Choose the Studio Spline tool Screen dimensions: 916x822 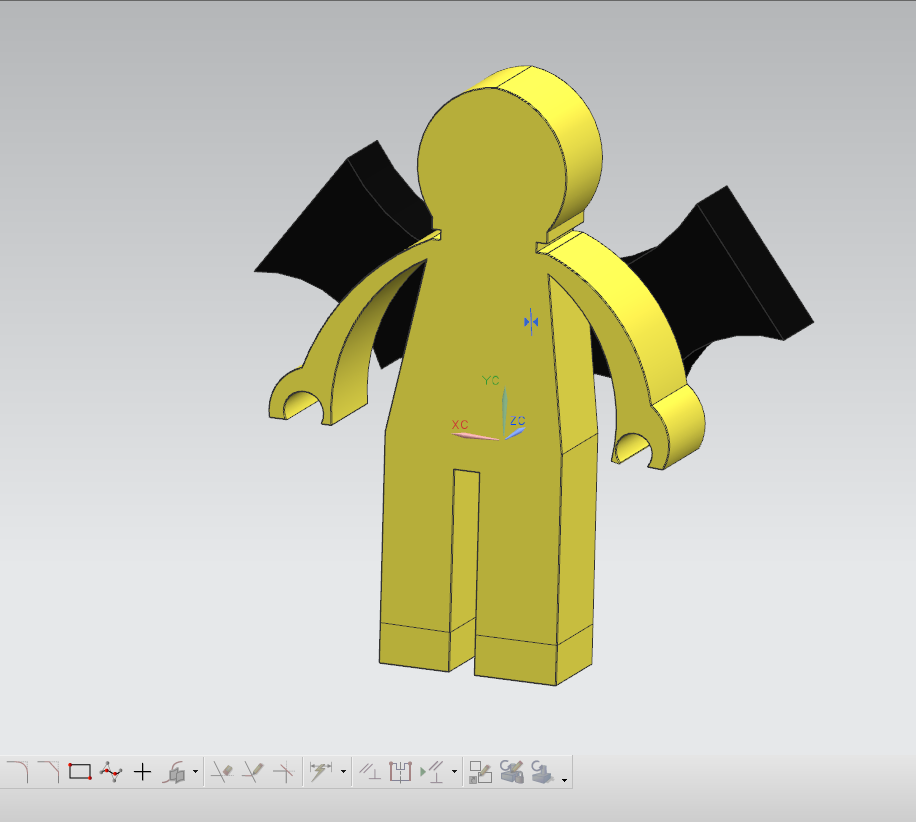click(111, 772)
